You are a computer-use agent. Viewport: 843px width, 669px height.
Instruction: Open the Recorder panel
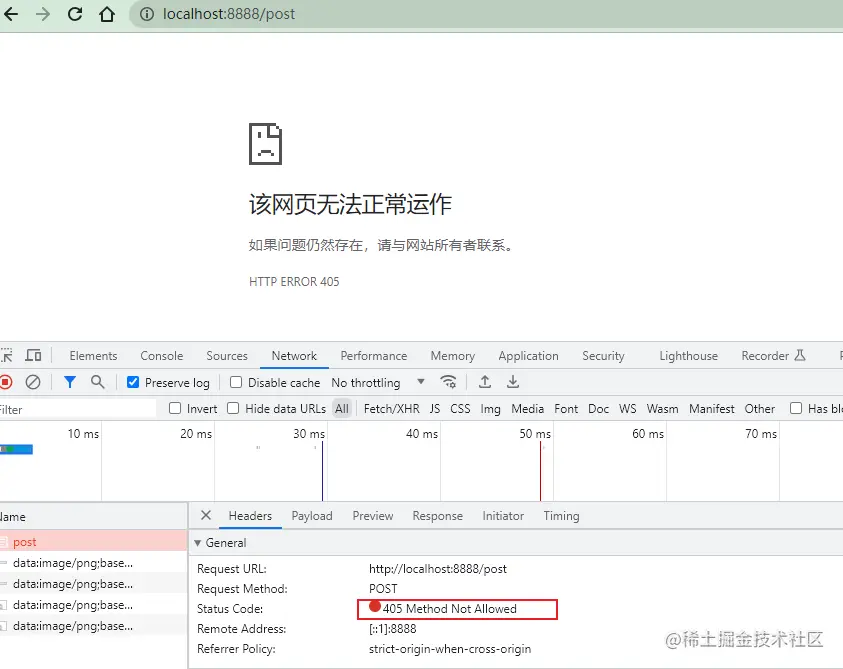(773, 355)
